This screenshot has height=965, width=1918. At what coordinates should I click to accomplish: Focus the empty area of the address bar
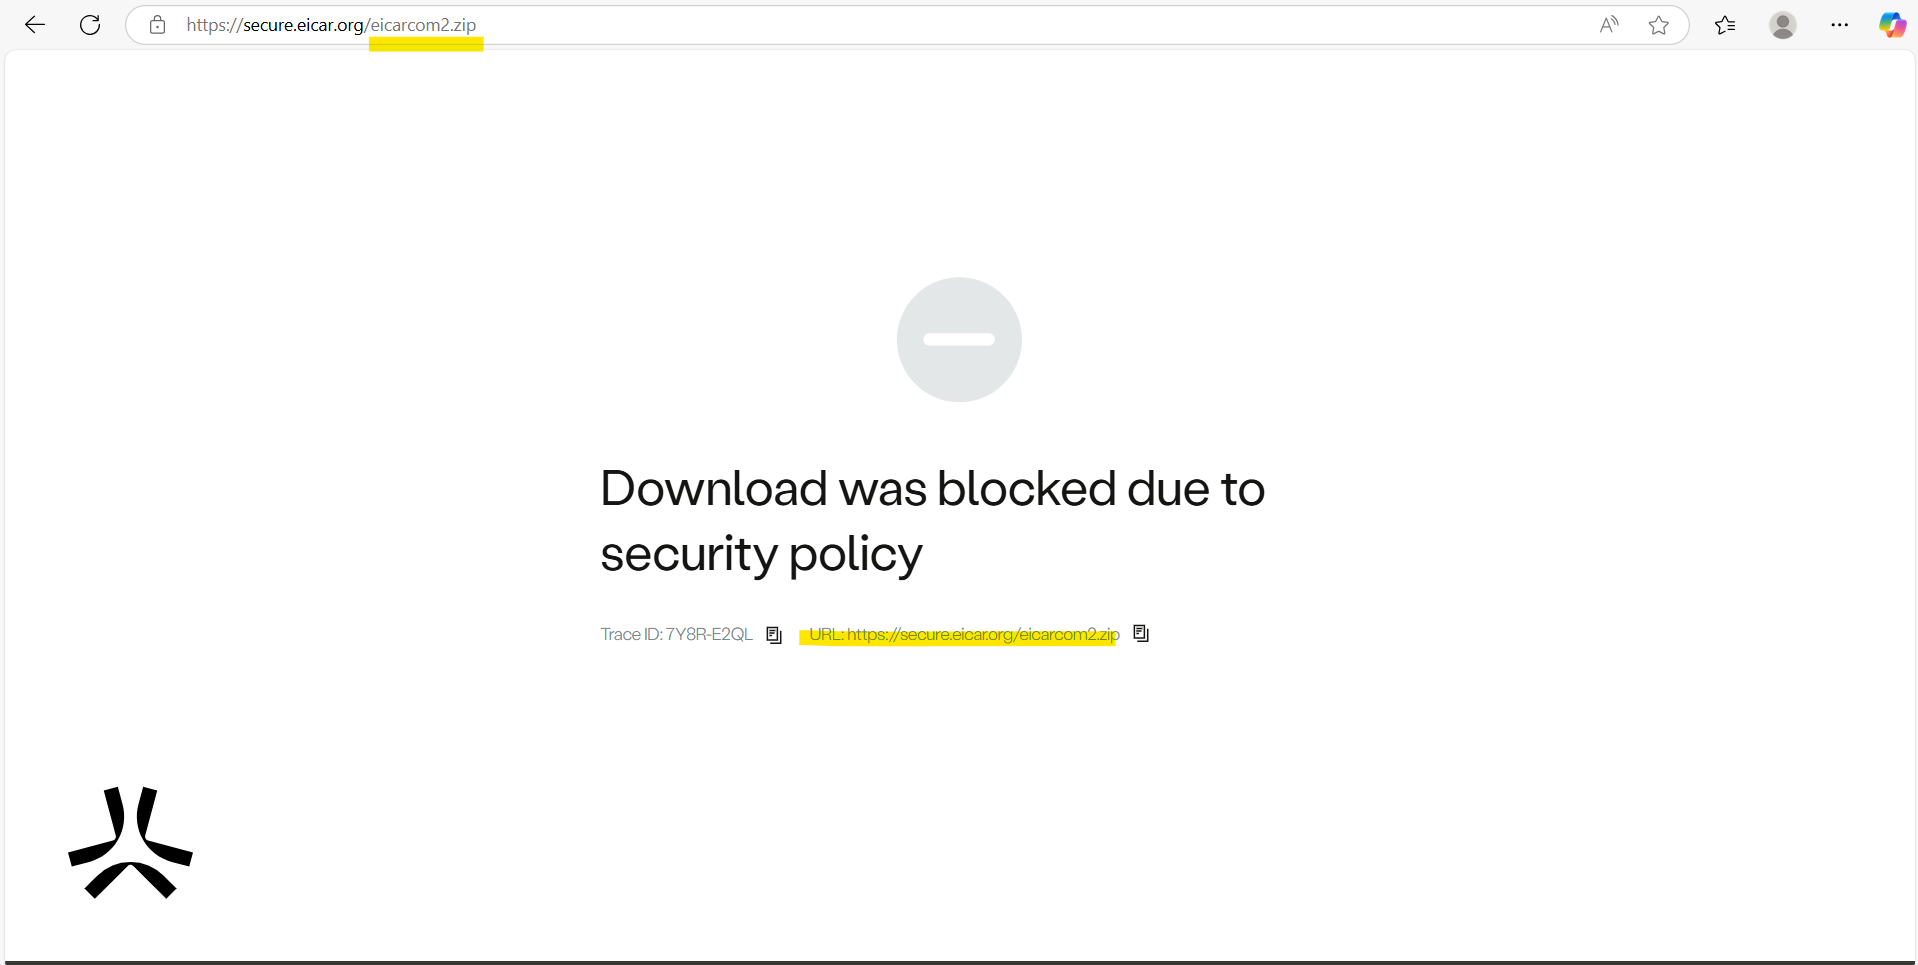pyautogui.click(x=1000, y=25)
